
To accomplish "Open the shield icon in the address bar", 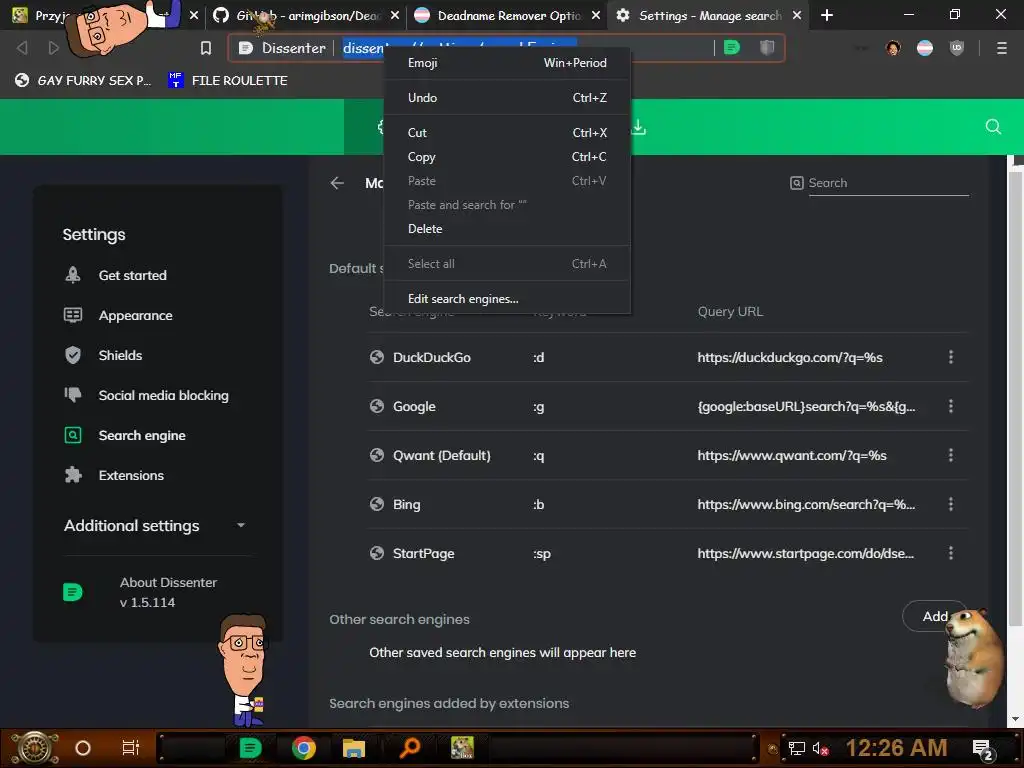I will (x=767, y=47).
